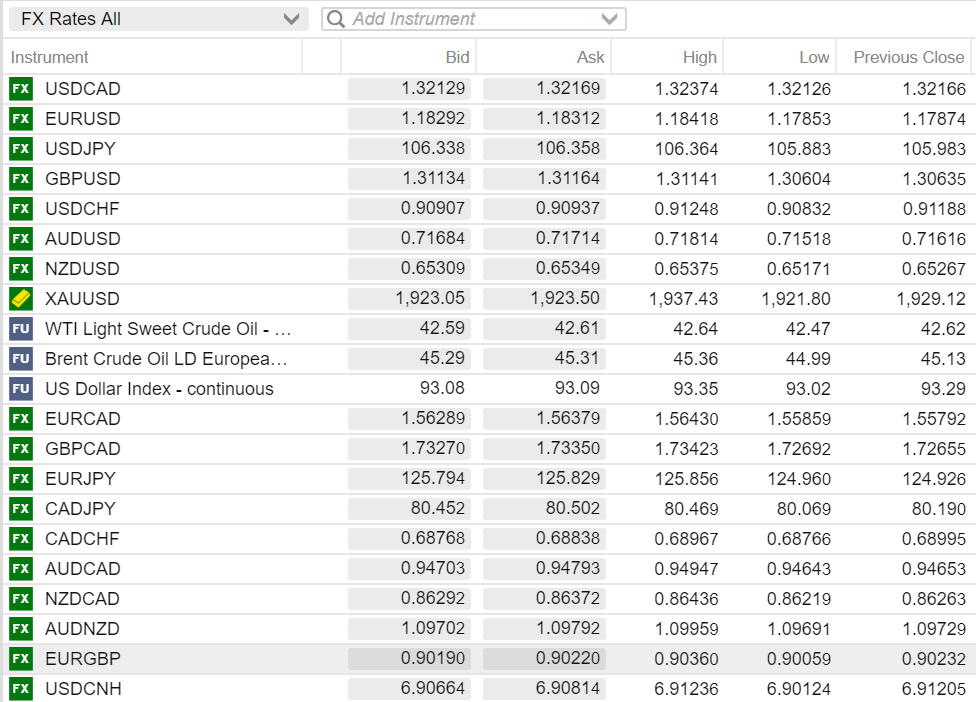The image size is (976, 702).
Task: Click the gold bar icon for XAUUSD
Action: click(x=20, y=299)
